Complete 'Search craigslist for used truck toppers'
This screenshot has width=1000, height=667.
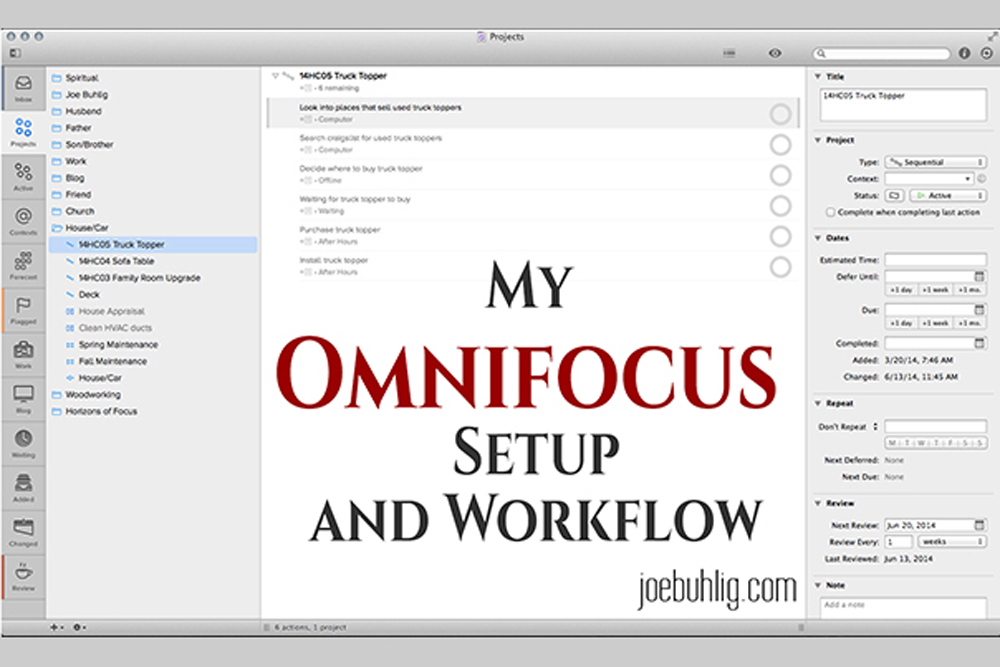[781, 145]
